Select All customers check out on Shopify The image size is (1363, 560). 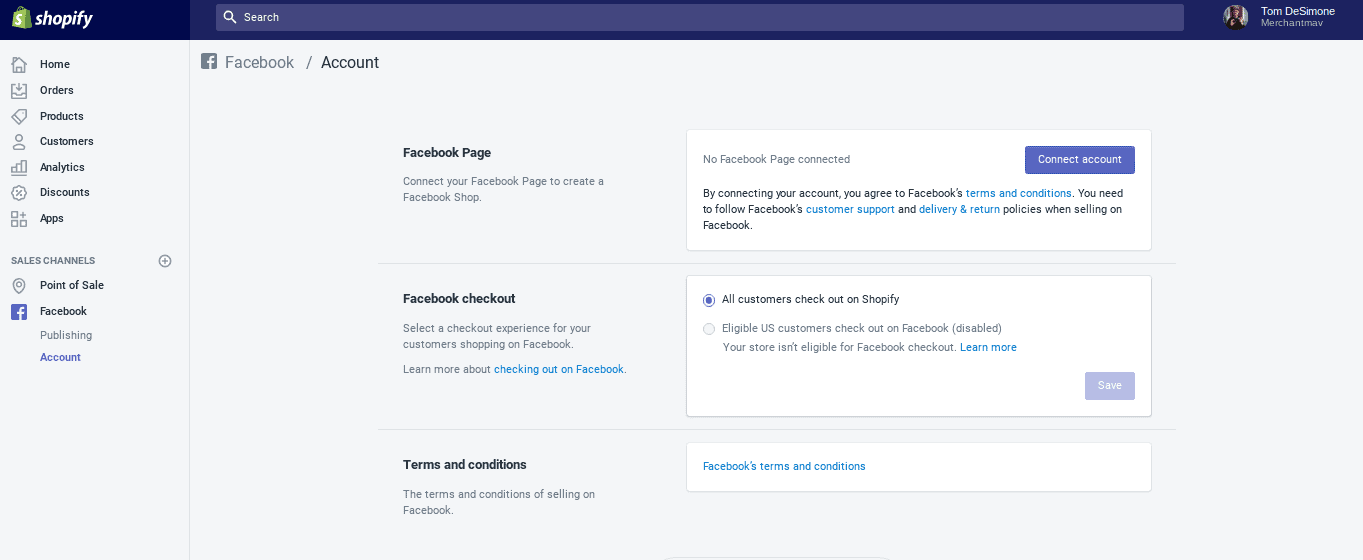coord(709,300)
